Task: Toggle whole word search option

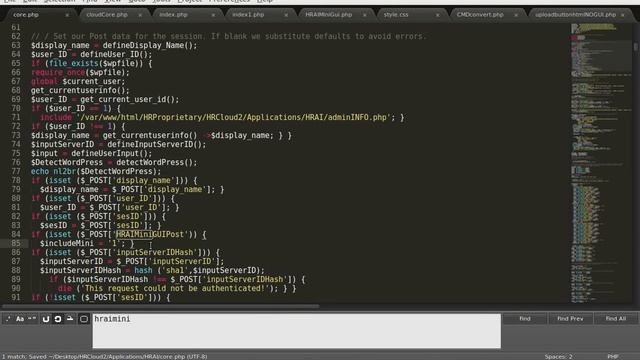Action: click(x=32, y=319)
